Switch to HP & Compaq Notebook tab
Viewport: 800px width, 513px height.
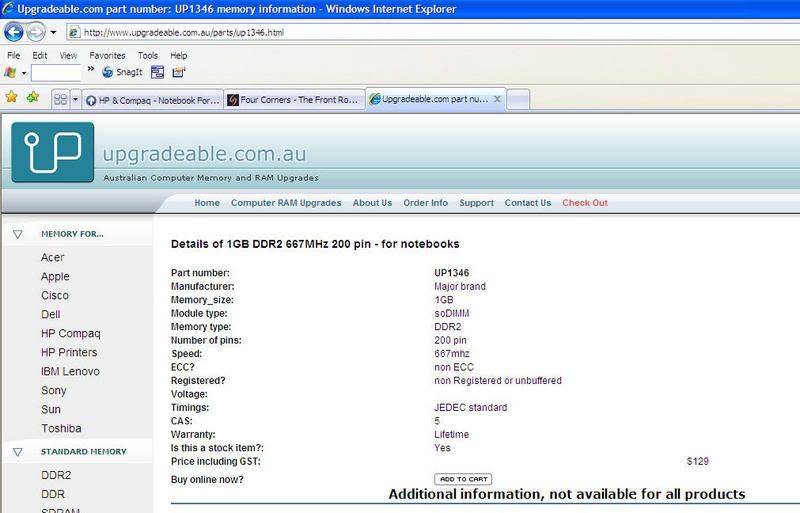click(153, 100)
